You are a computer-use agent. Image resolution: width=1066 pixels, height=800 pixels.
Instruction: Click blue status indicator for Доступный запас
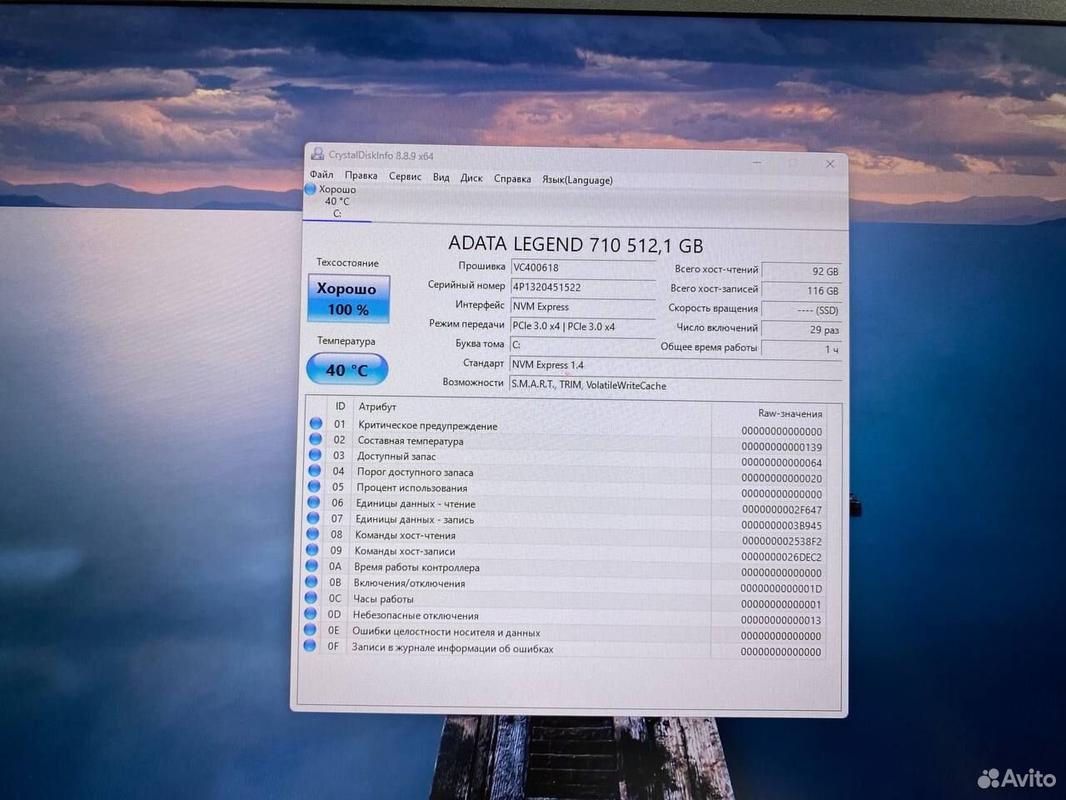[x=315, y=455]
